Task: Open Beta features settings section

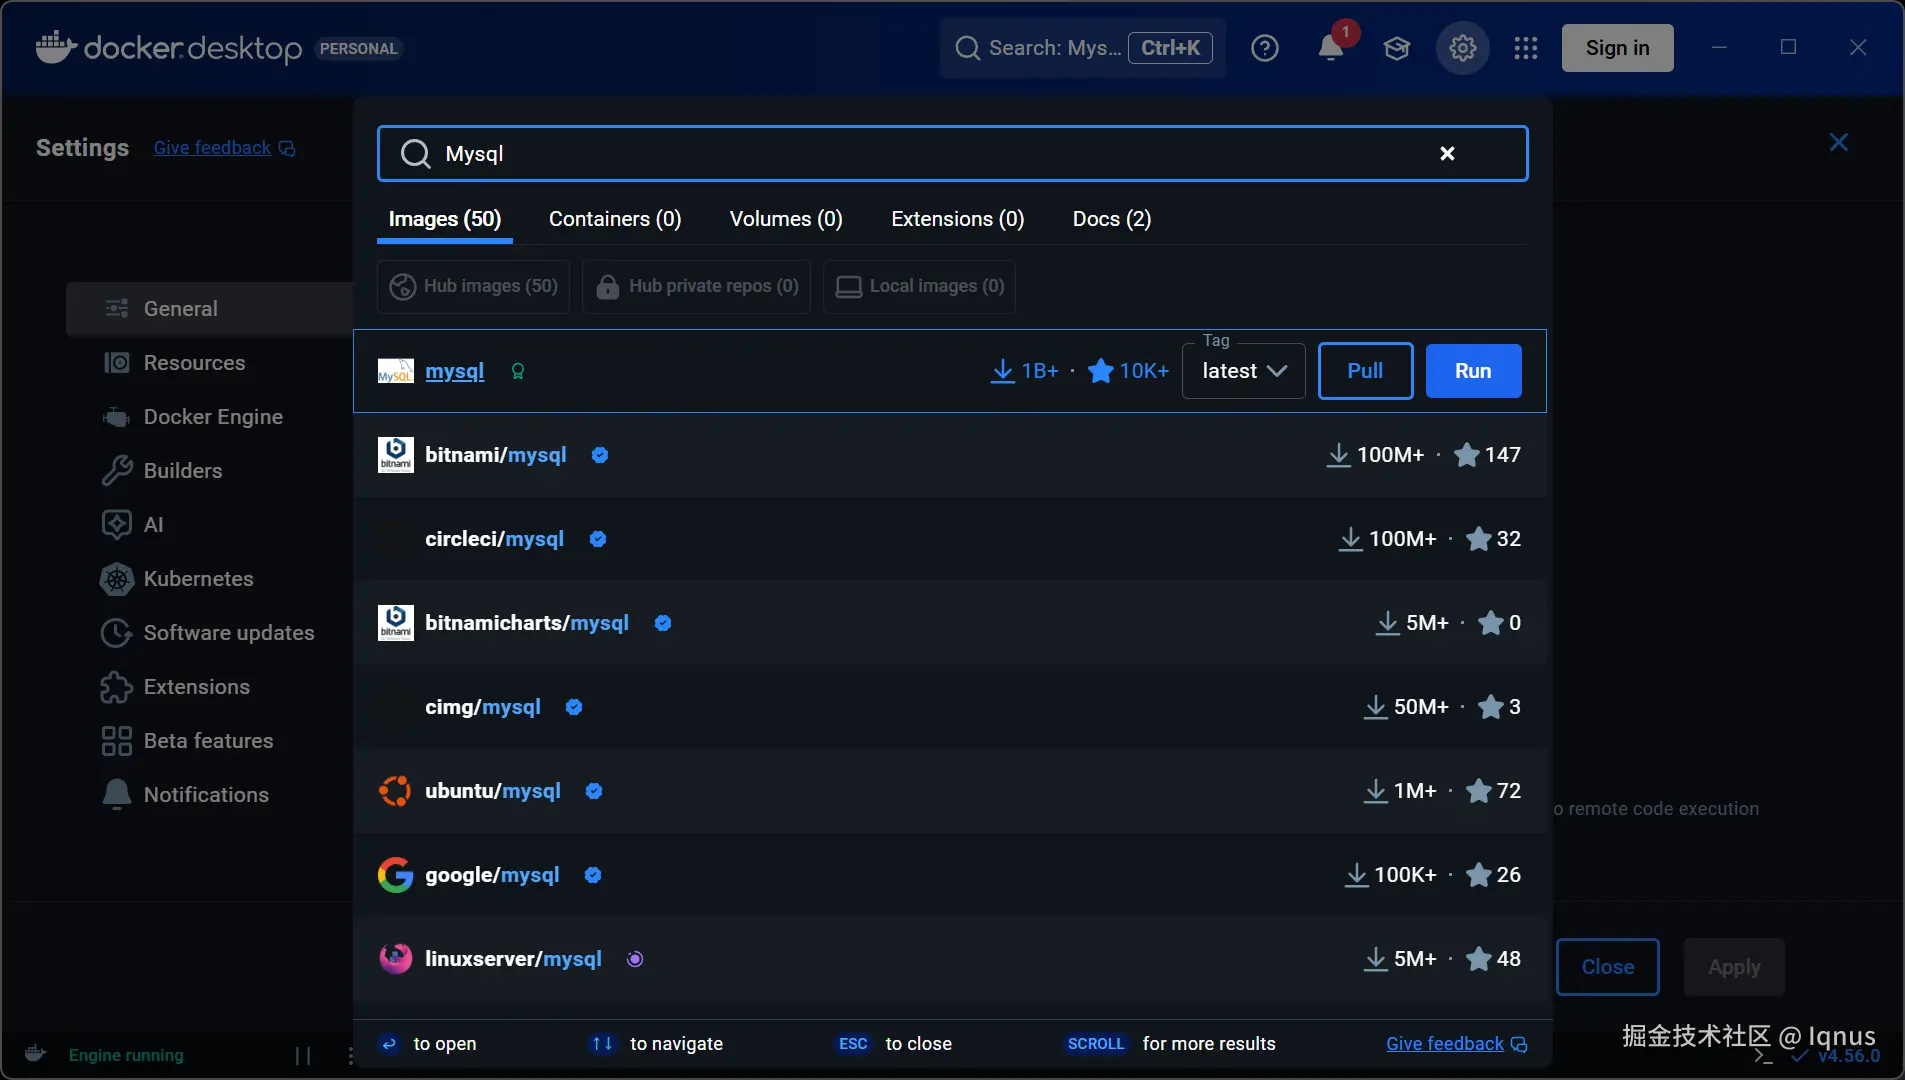Action: 210,741
